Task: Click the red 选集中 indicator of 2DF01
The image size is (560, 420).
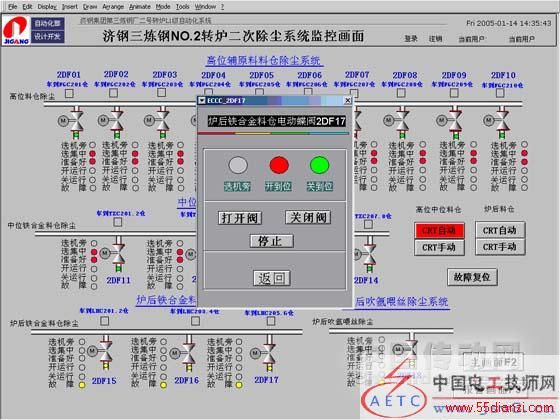Action: 92,154
